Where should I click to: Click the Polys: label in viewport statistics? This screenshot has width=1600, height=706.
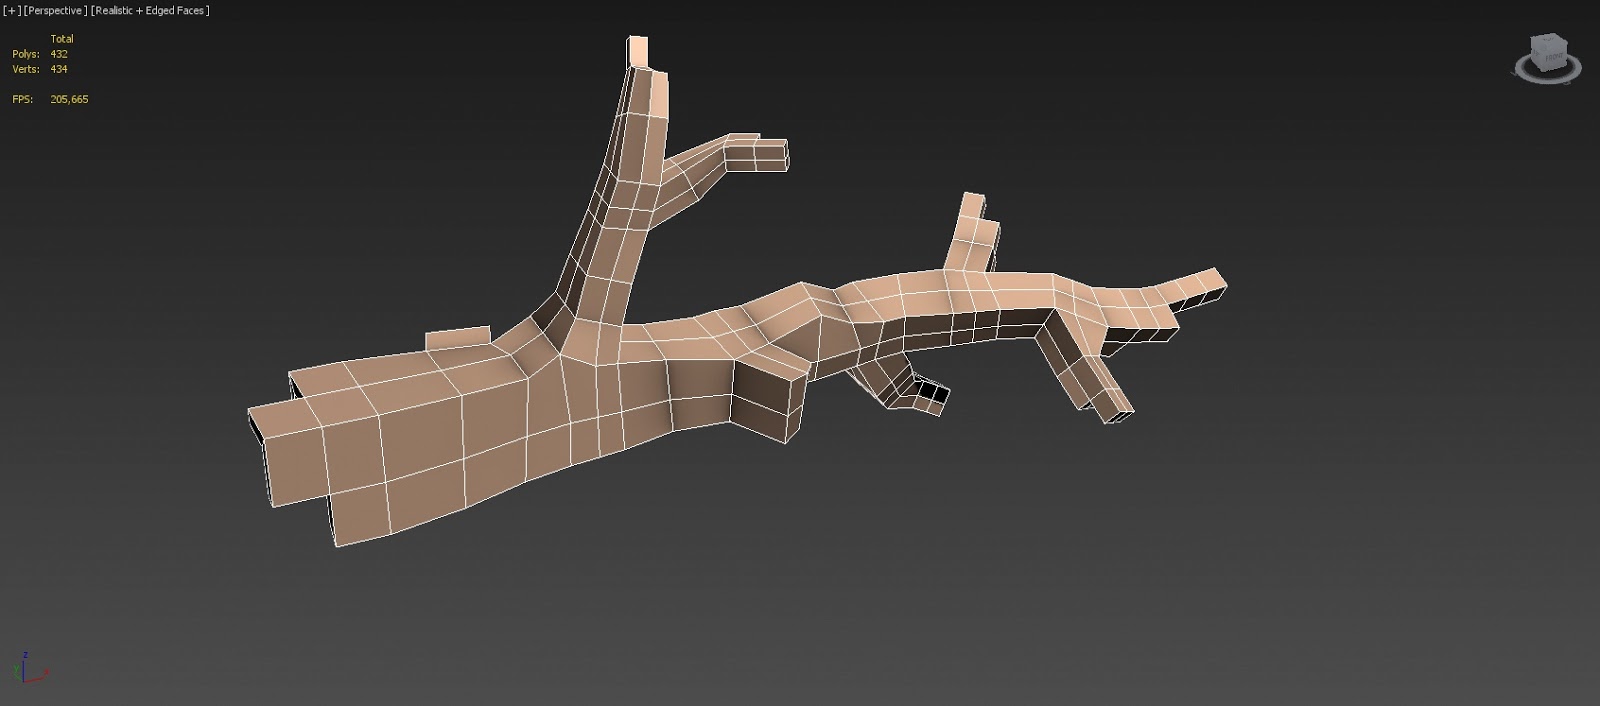26,54
